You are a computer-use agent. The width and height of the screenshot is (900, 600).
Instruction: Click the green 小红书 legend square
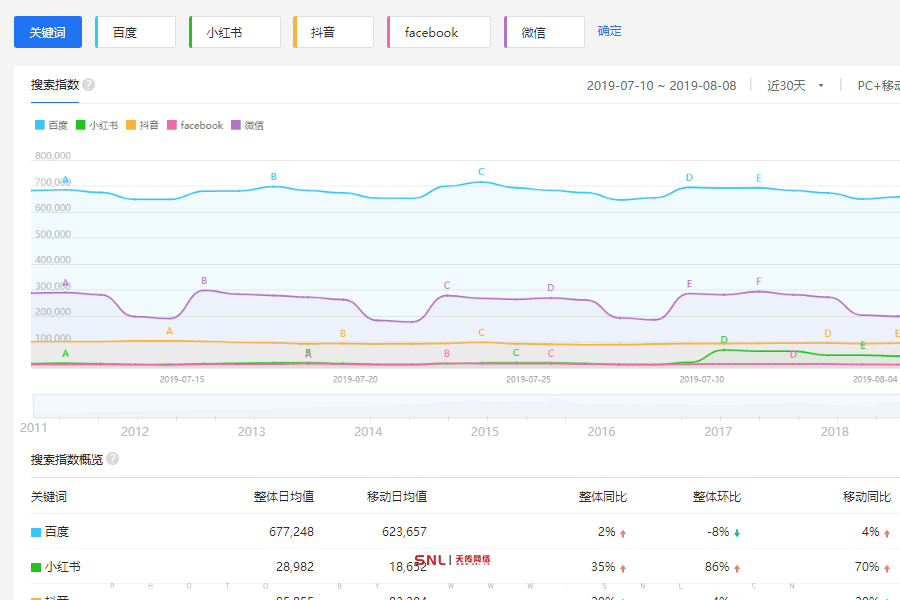click(x=81, y=125)
